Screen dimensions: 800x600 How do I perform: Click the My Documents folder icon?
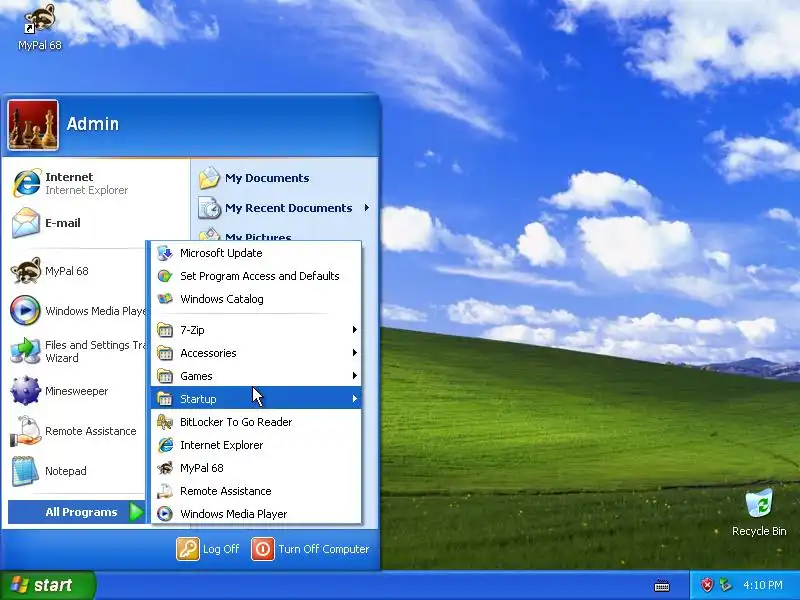pos(209,178)
